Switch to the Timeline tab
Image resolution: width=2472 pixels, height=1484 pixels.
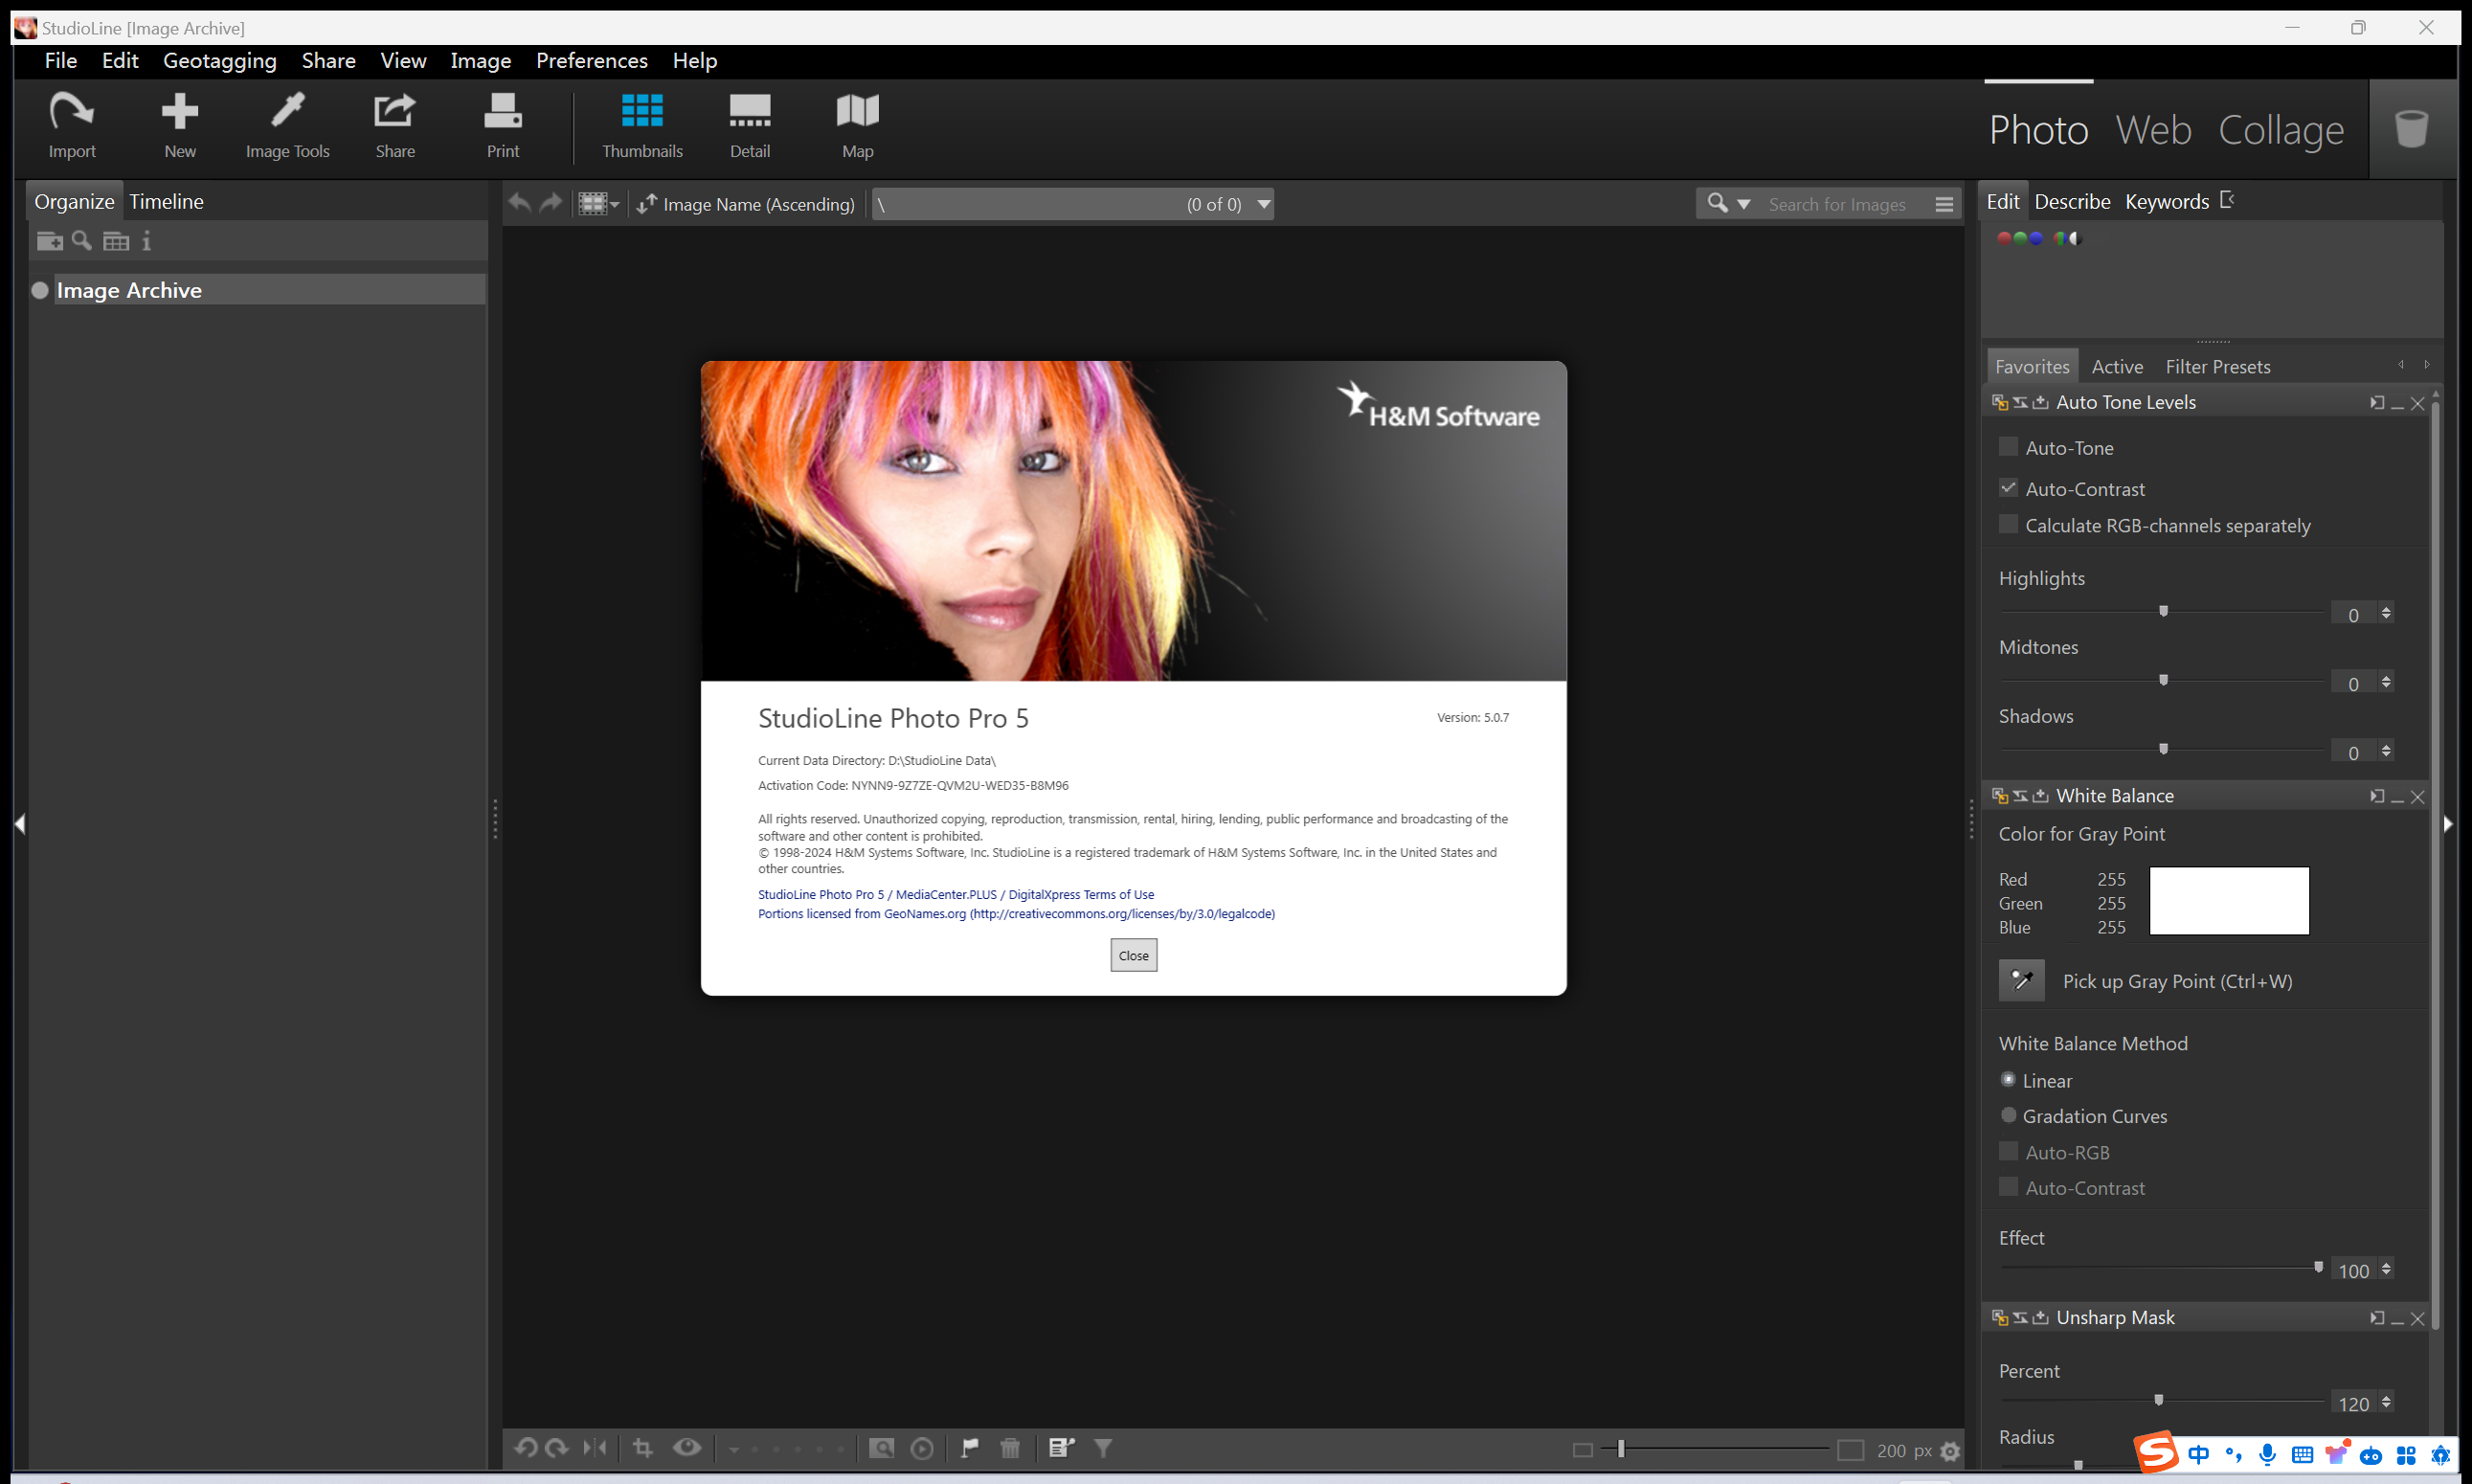[166, 201]
